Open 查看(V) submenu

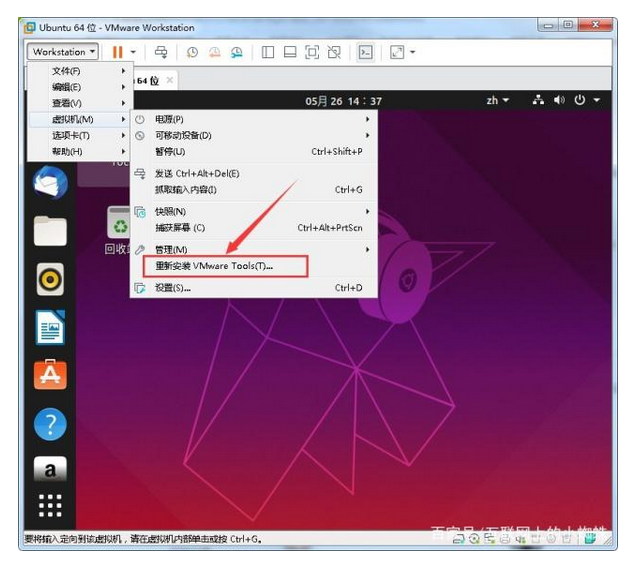point(80,103)
